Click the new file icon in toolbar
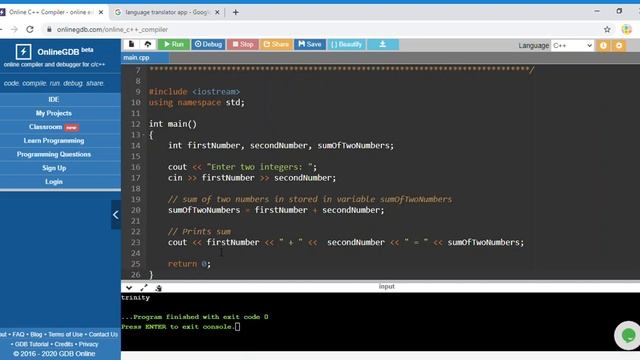 131,44
